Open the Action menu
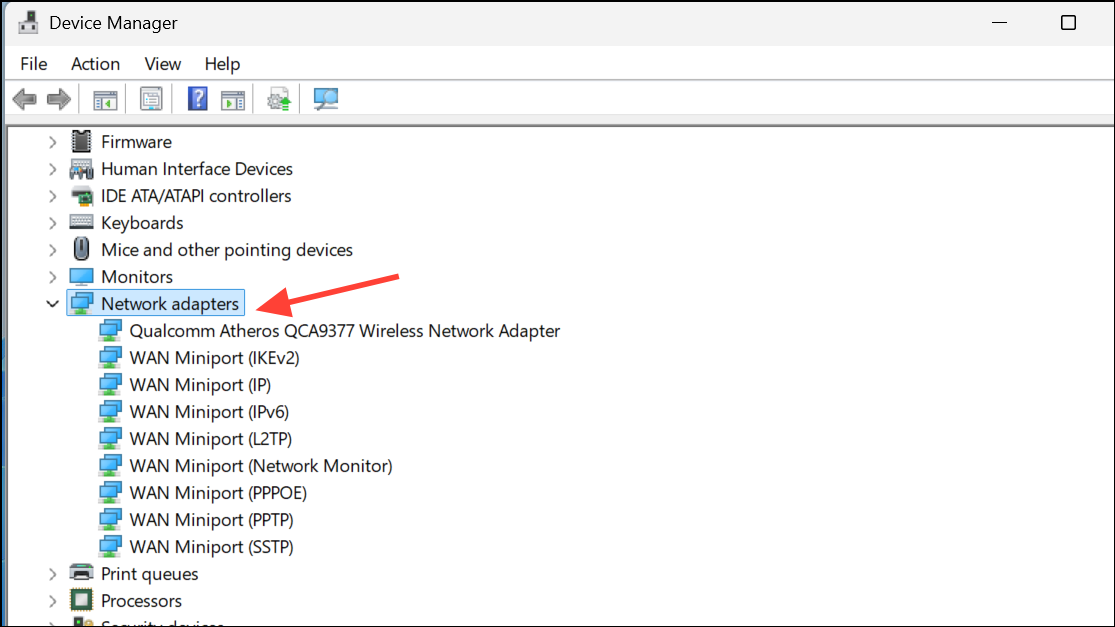Image resolution: width=1115 pixels, height=627 pixels. point(95,64)
